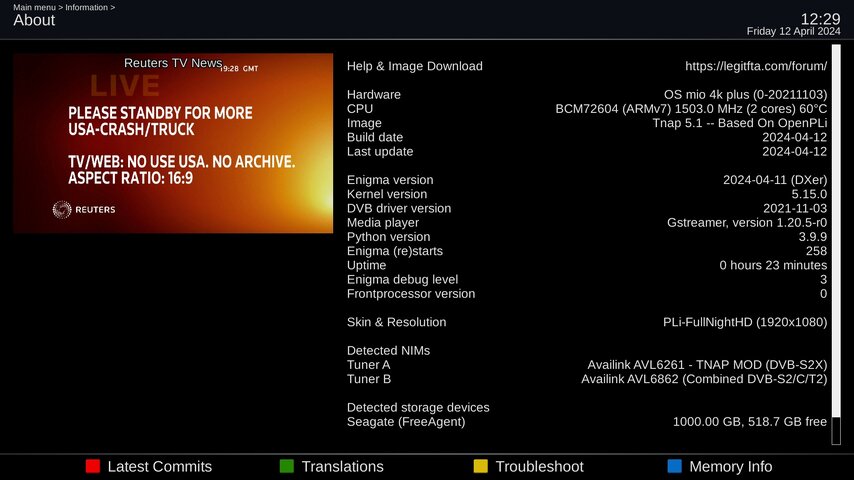Select the Image row label

coord(364,123)
